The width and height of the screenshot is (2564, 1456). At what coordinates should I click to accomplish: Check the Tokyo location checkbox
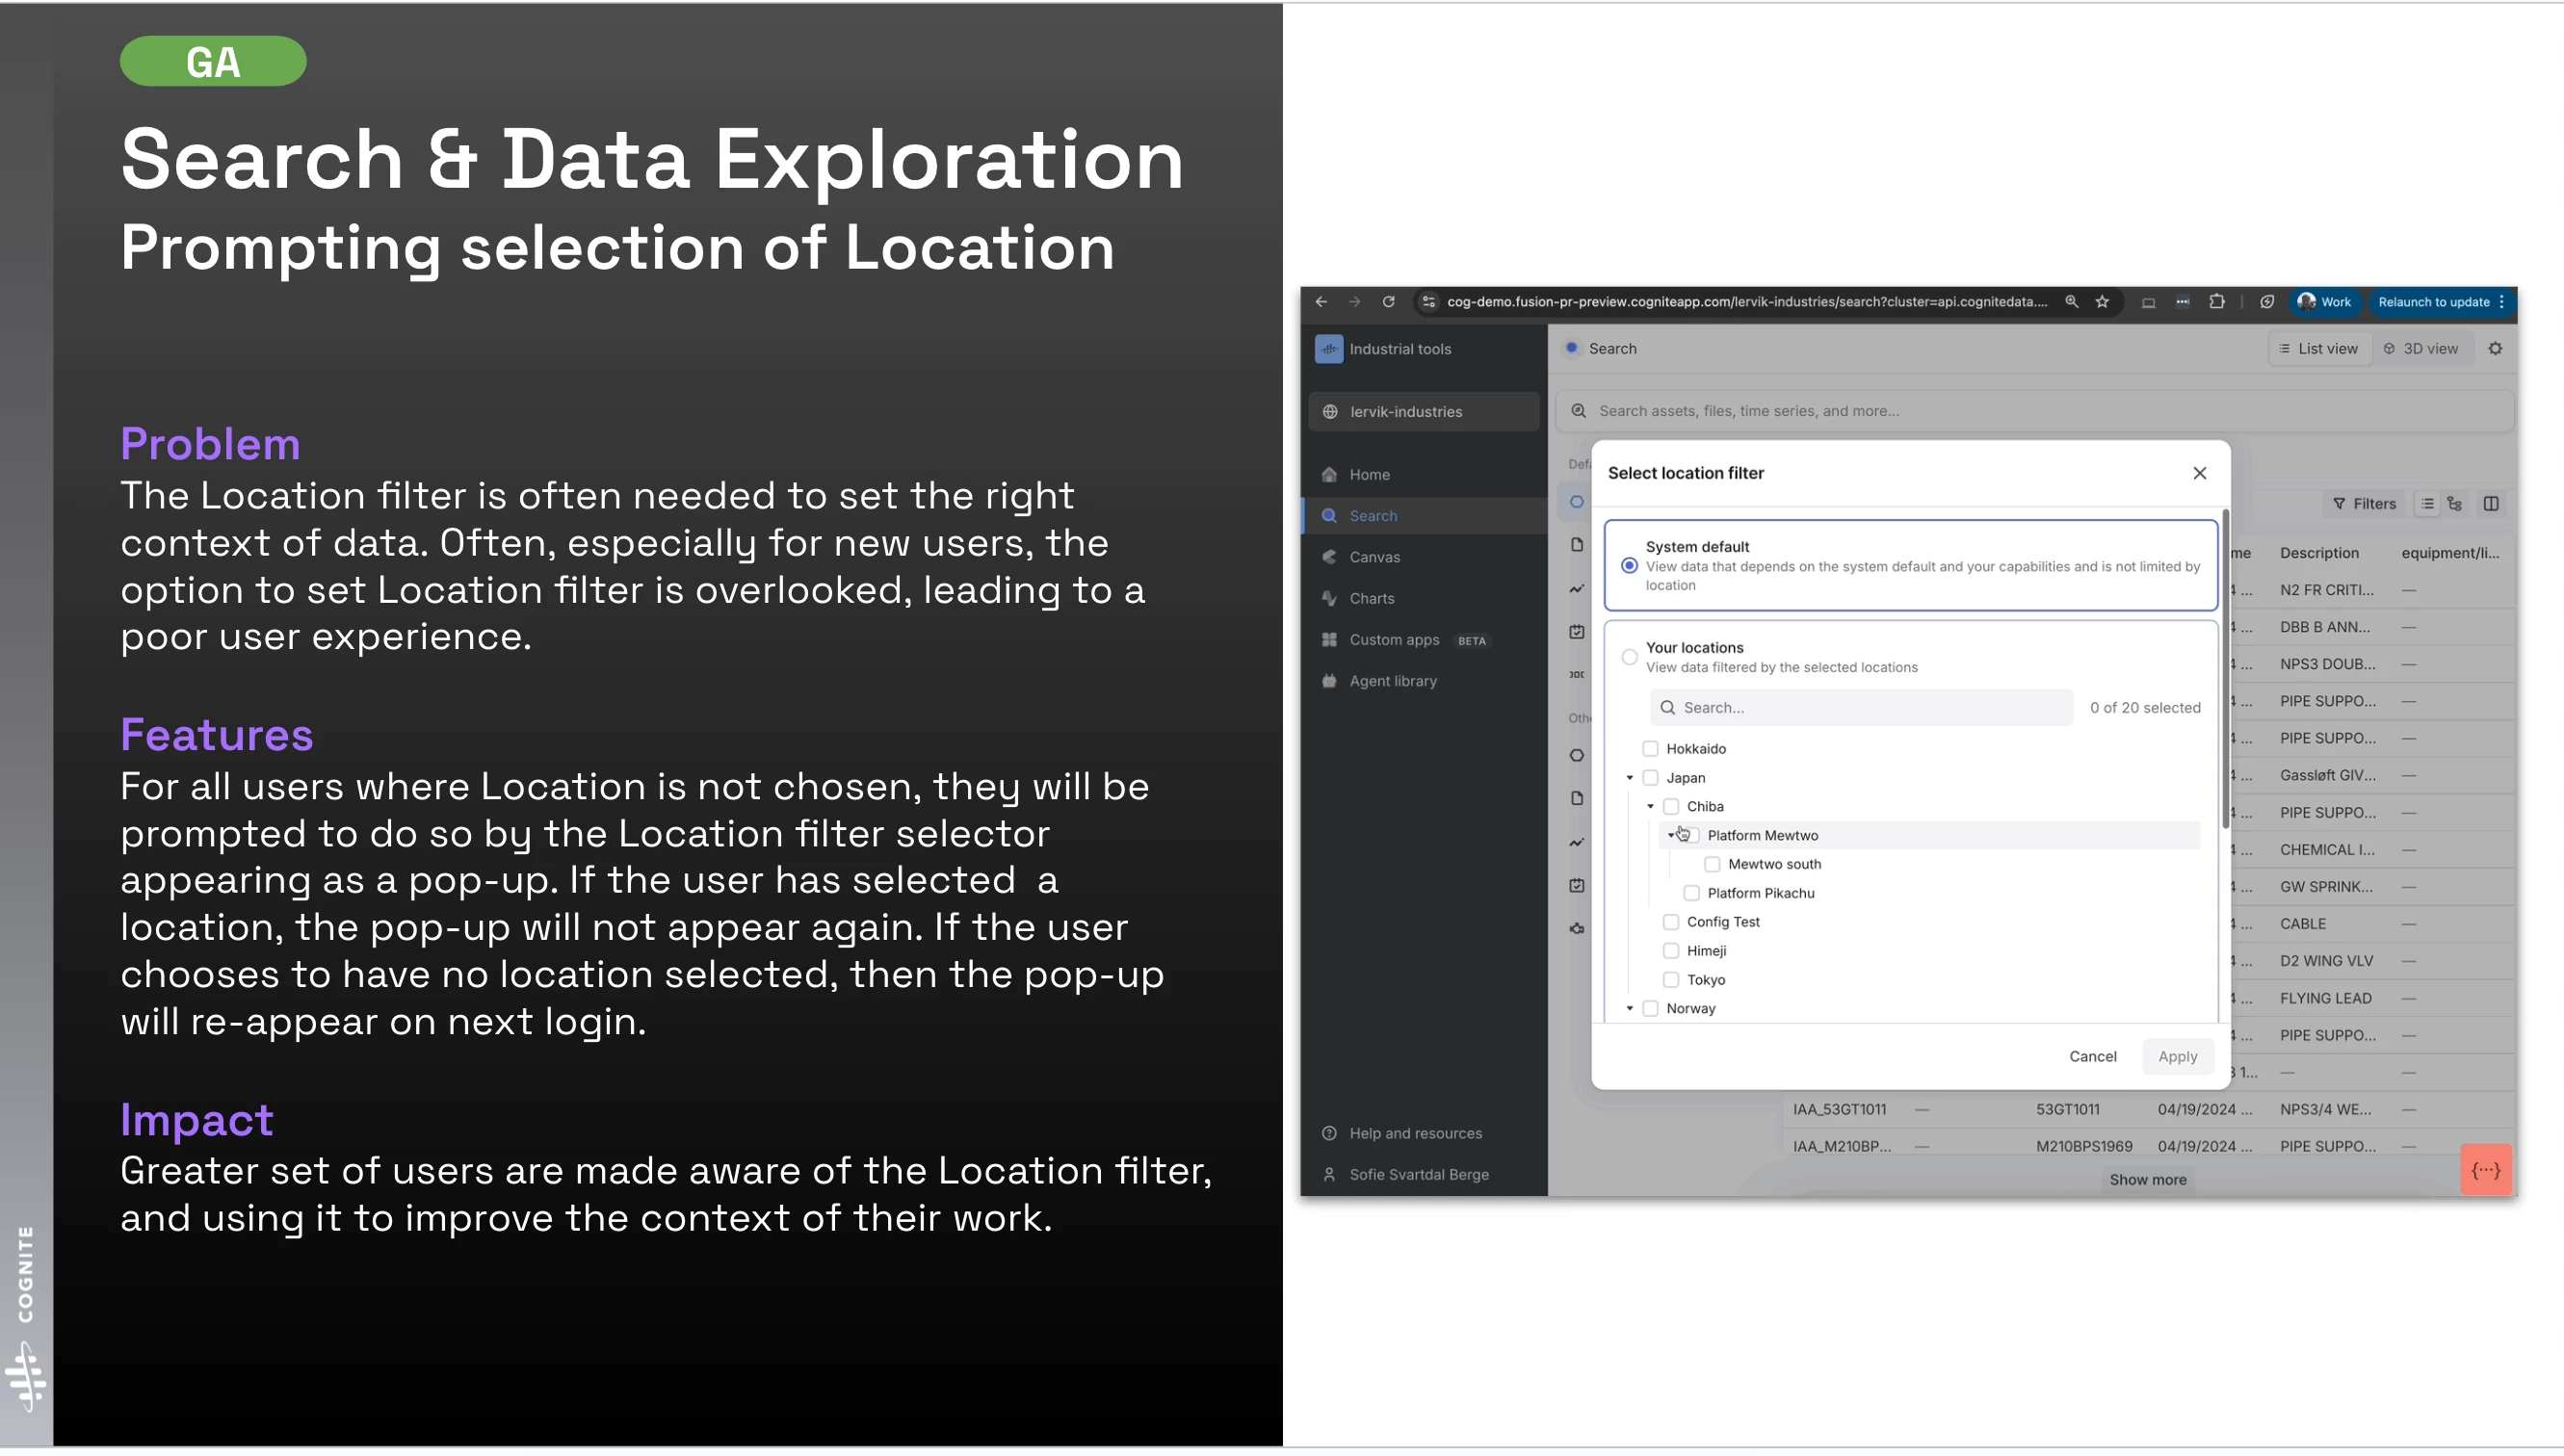pos(1670,980)
